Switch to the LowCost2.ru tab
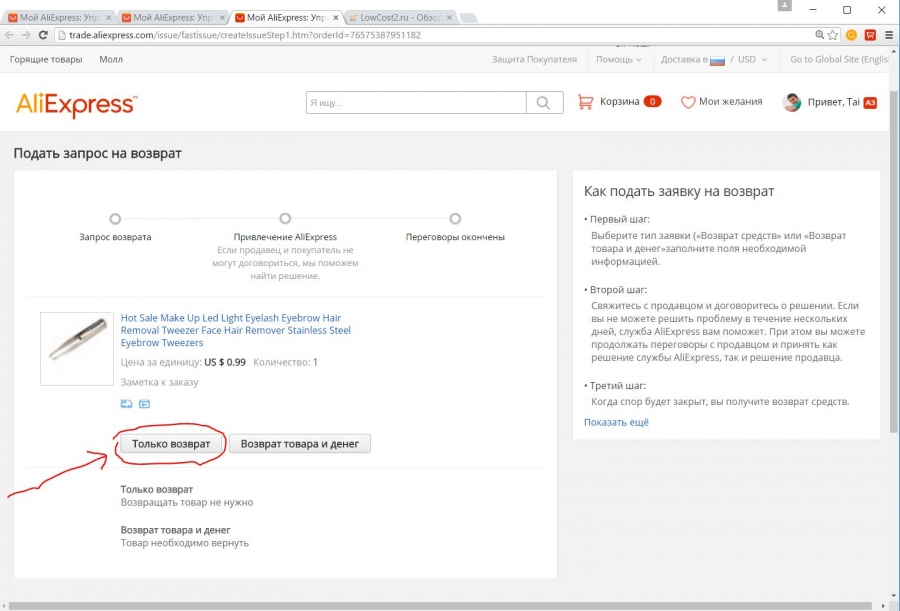The height and width of the screenshot is (611, 900). pos(400,18)
